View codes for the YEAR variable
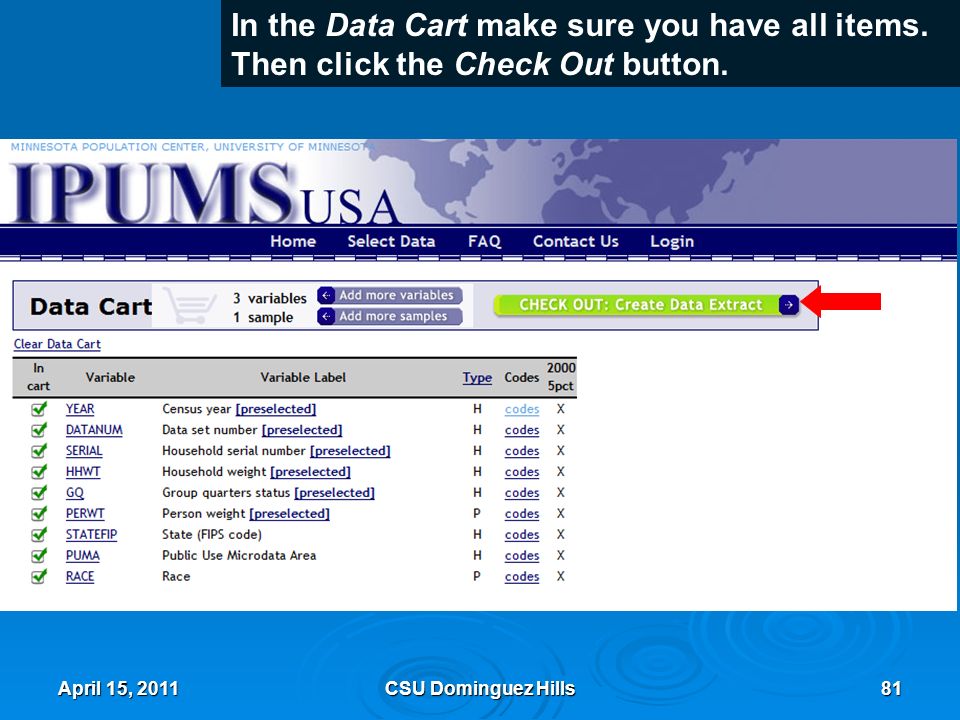The height and width of the screenshot is (720, 960). (x=522, y=409)
